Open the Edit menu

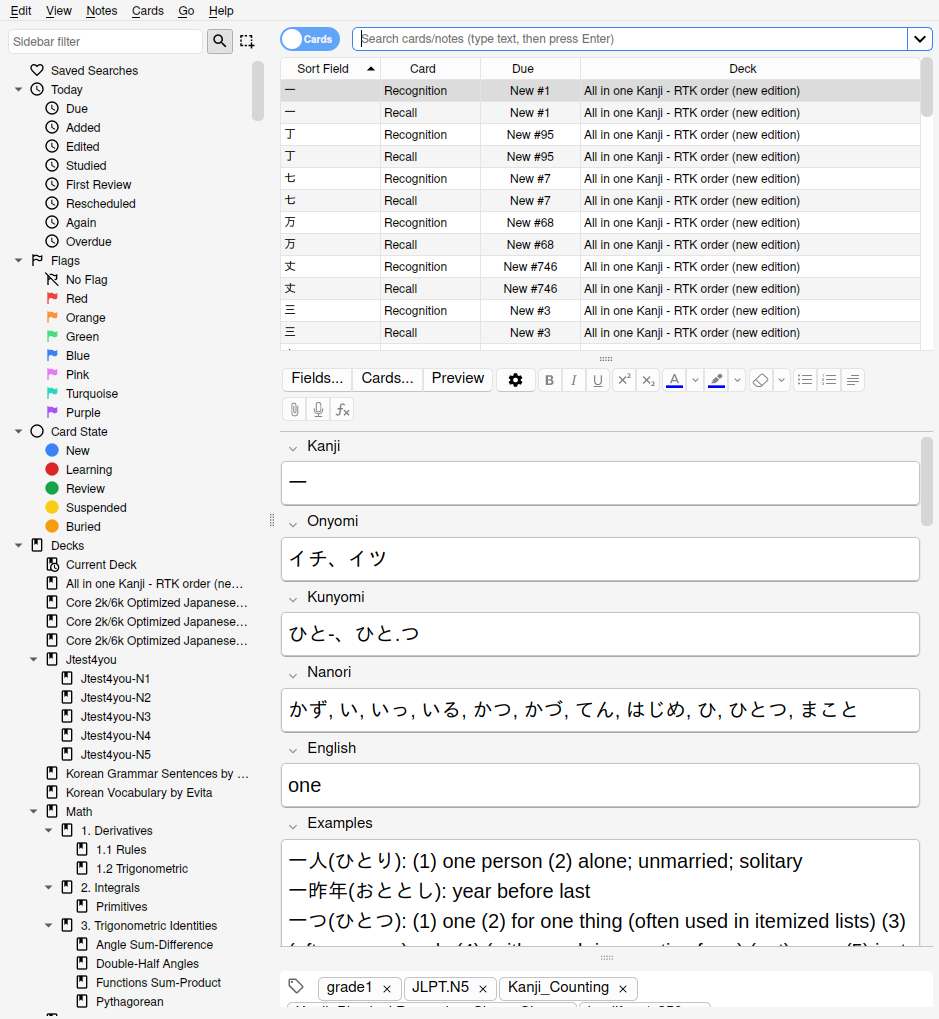click(x=21, y=11)
